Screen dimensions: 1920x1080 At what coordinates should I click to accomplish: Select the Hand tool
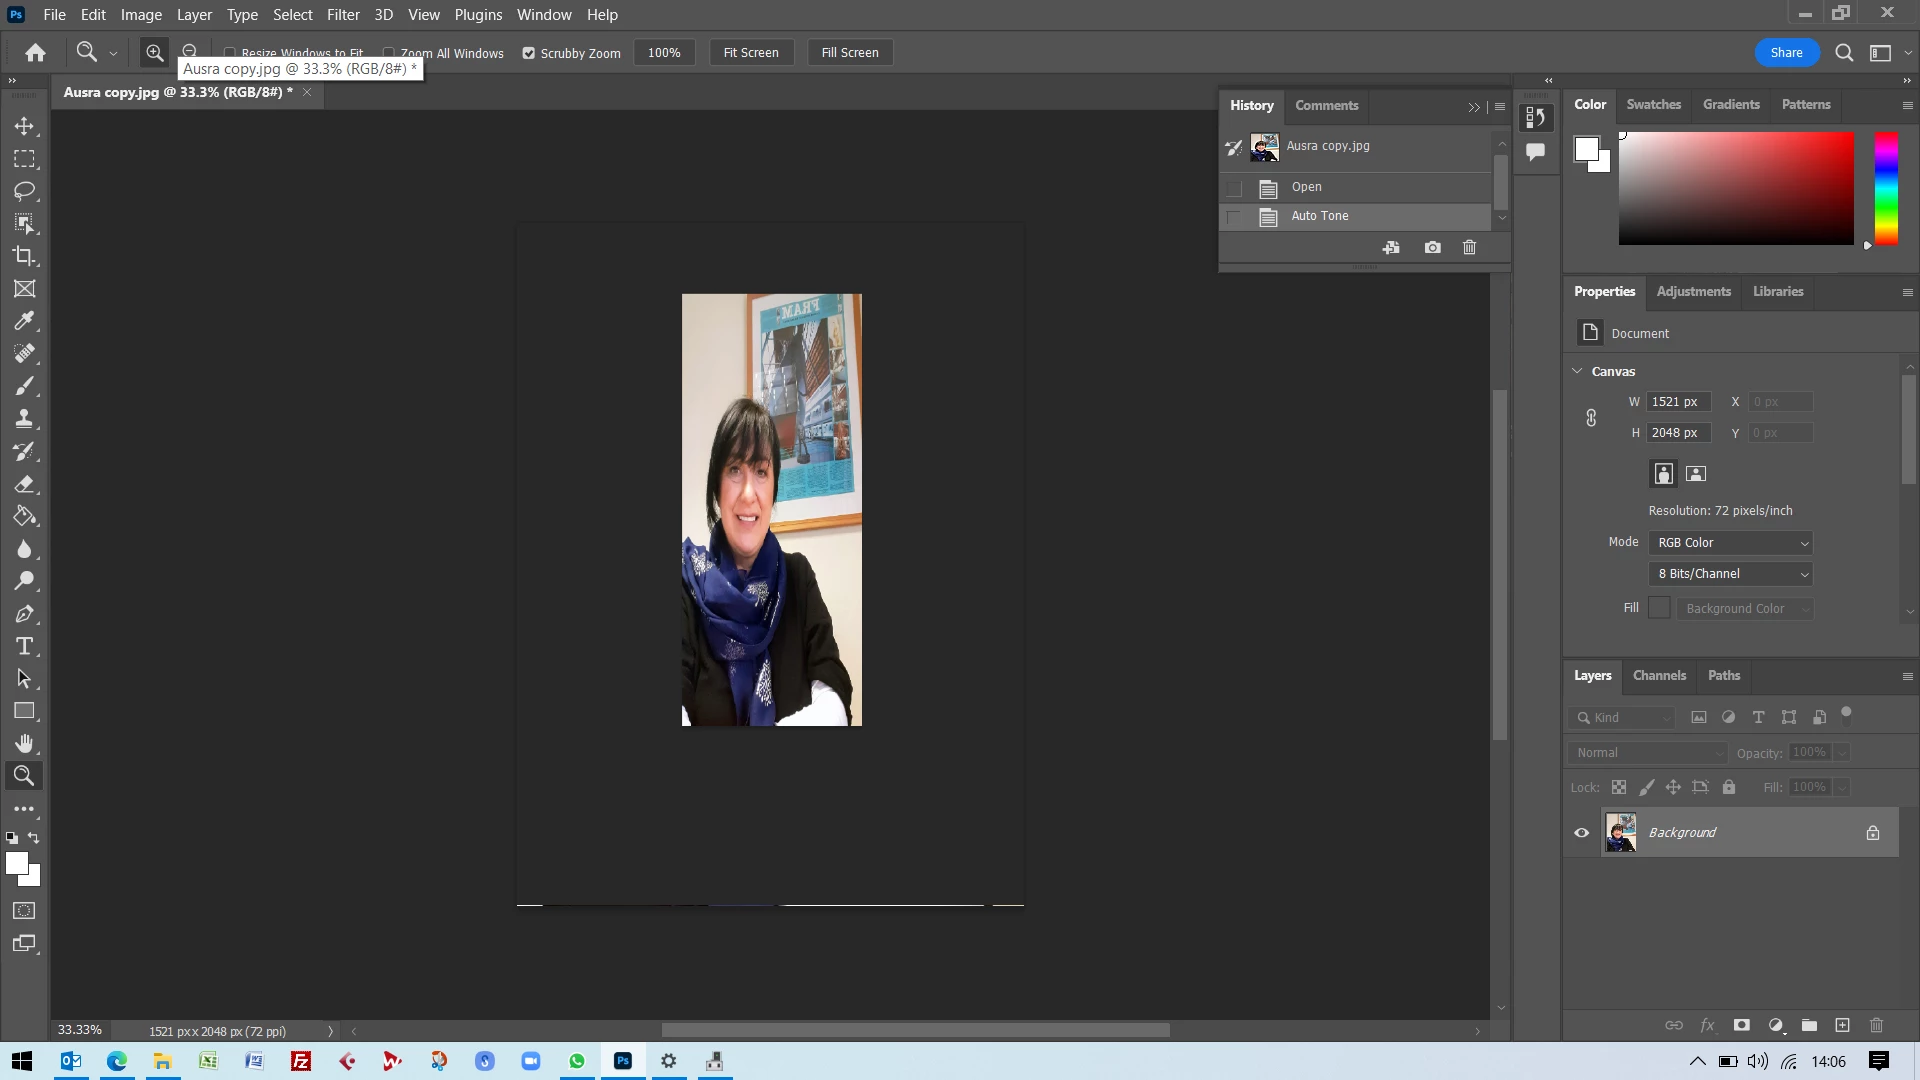tap(24, 743)
